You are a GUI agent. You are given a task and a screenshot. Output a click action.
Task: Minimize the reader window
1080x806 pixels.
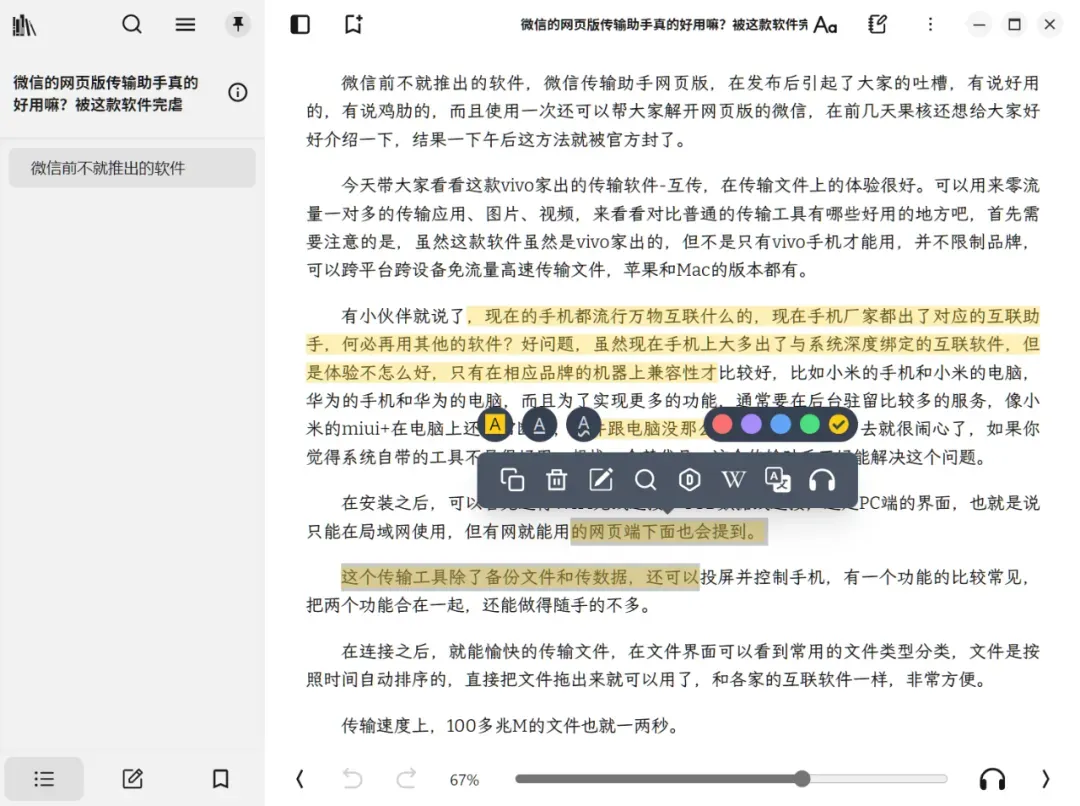[979, 25]
